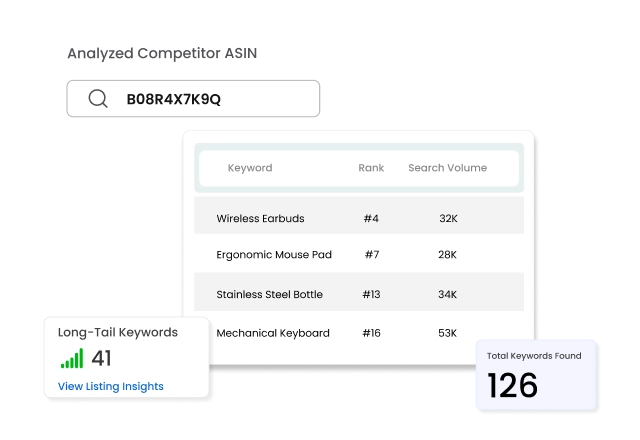Click the grey-outlined box at top left
640x440 pixels.
pos(196,99)
